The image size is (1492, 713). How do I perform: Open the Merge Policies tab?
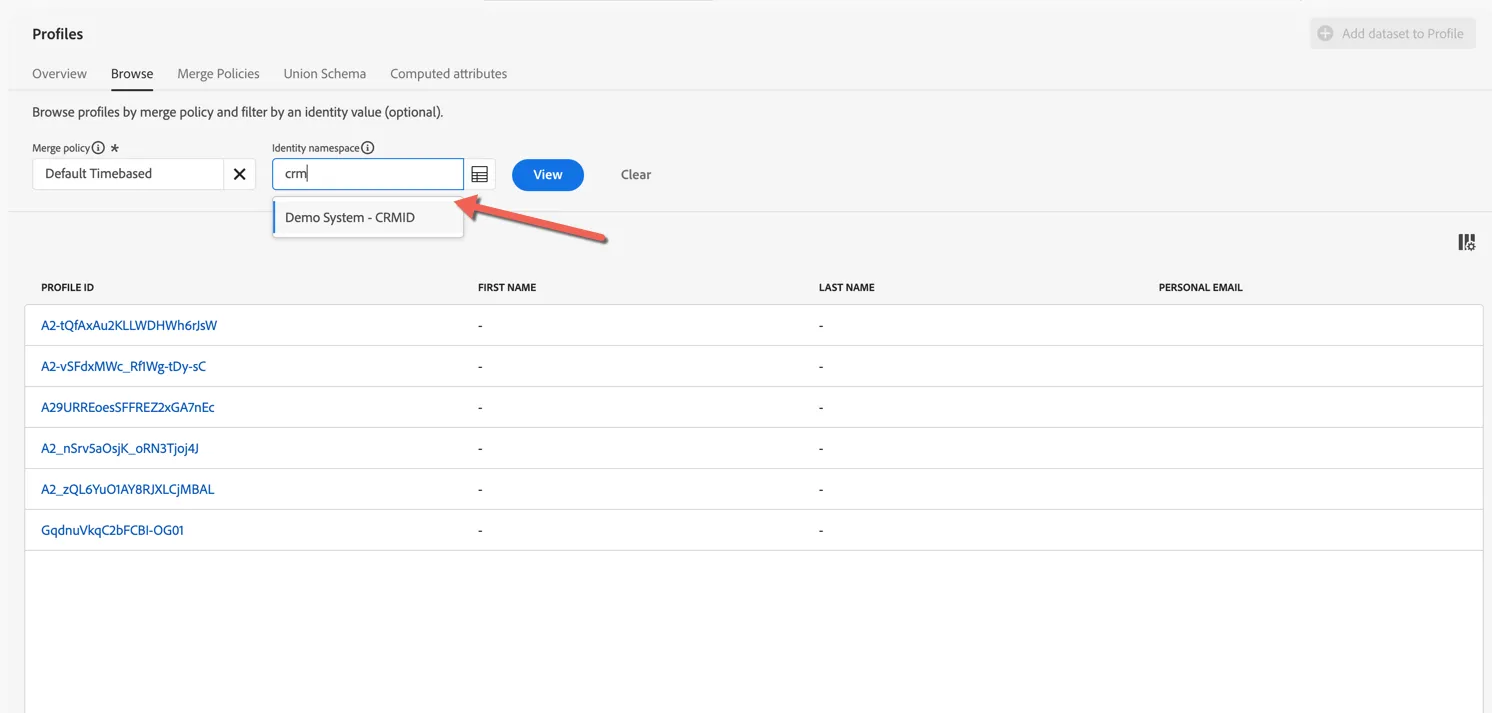[218, 74]
